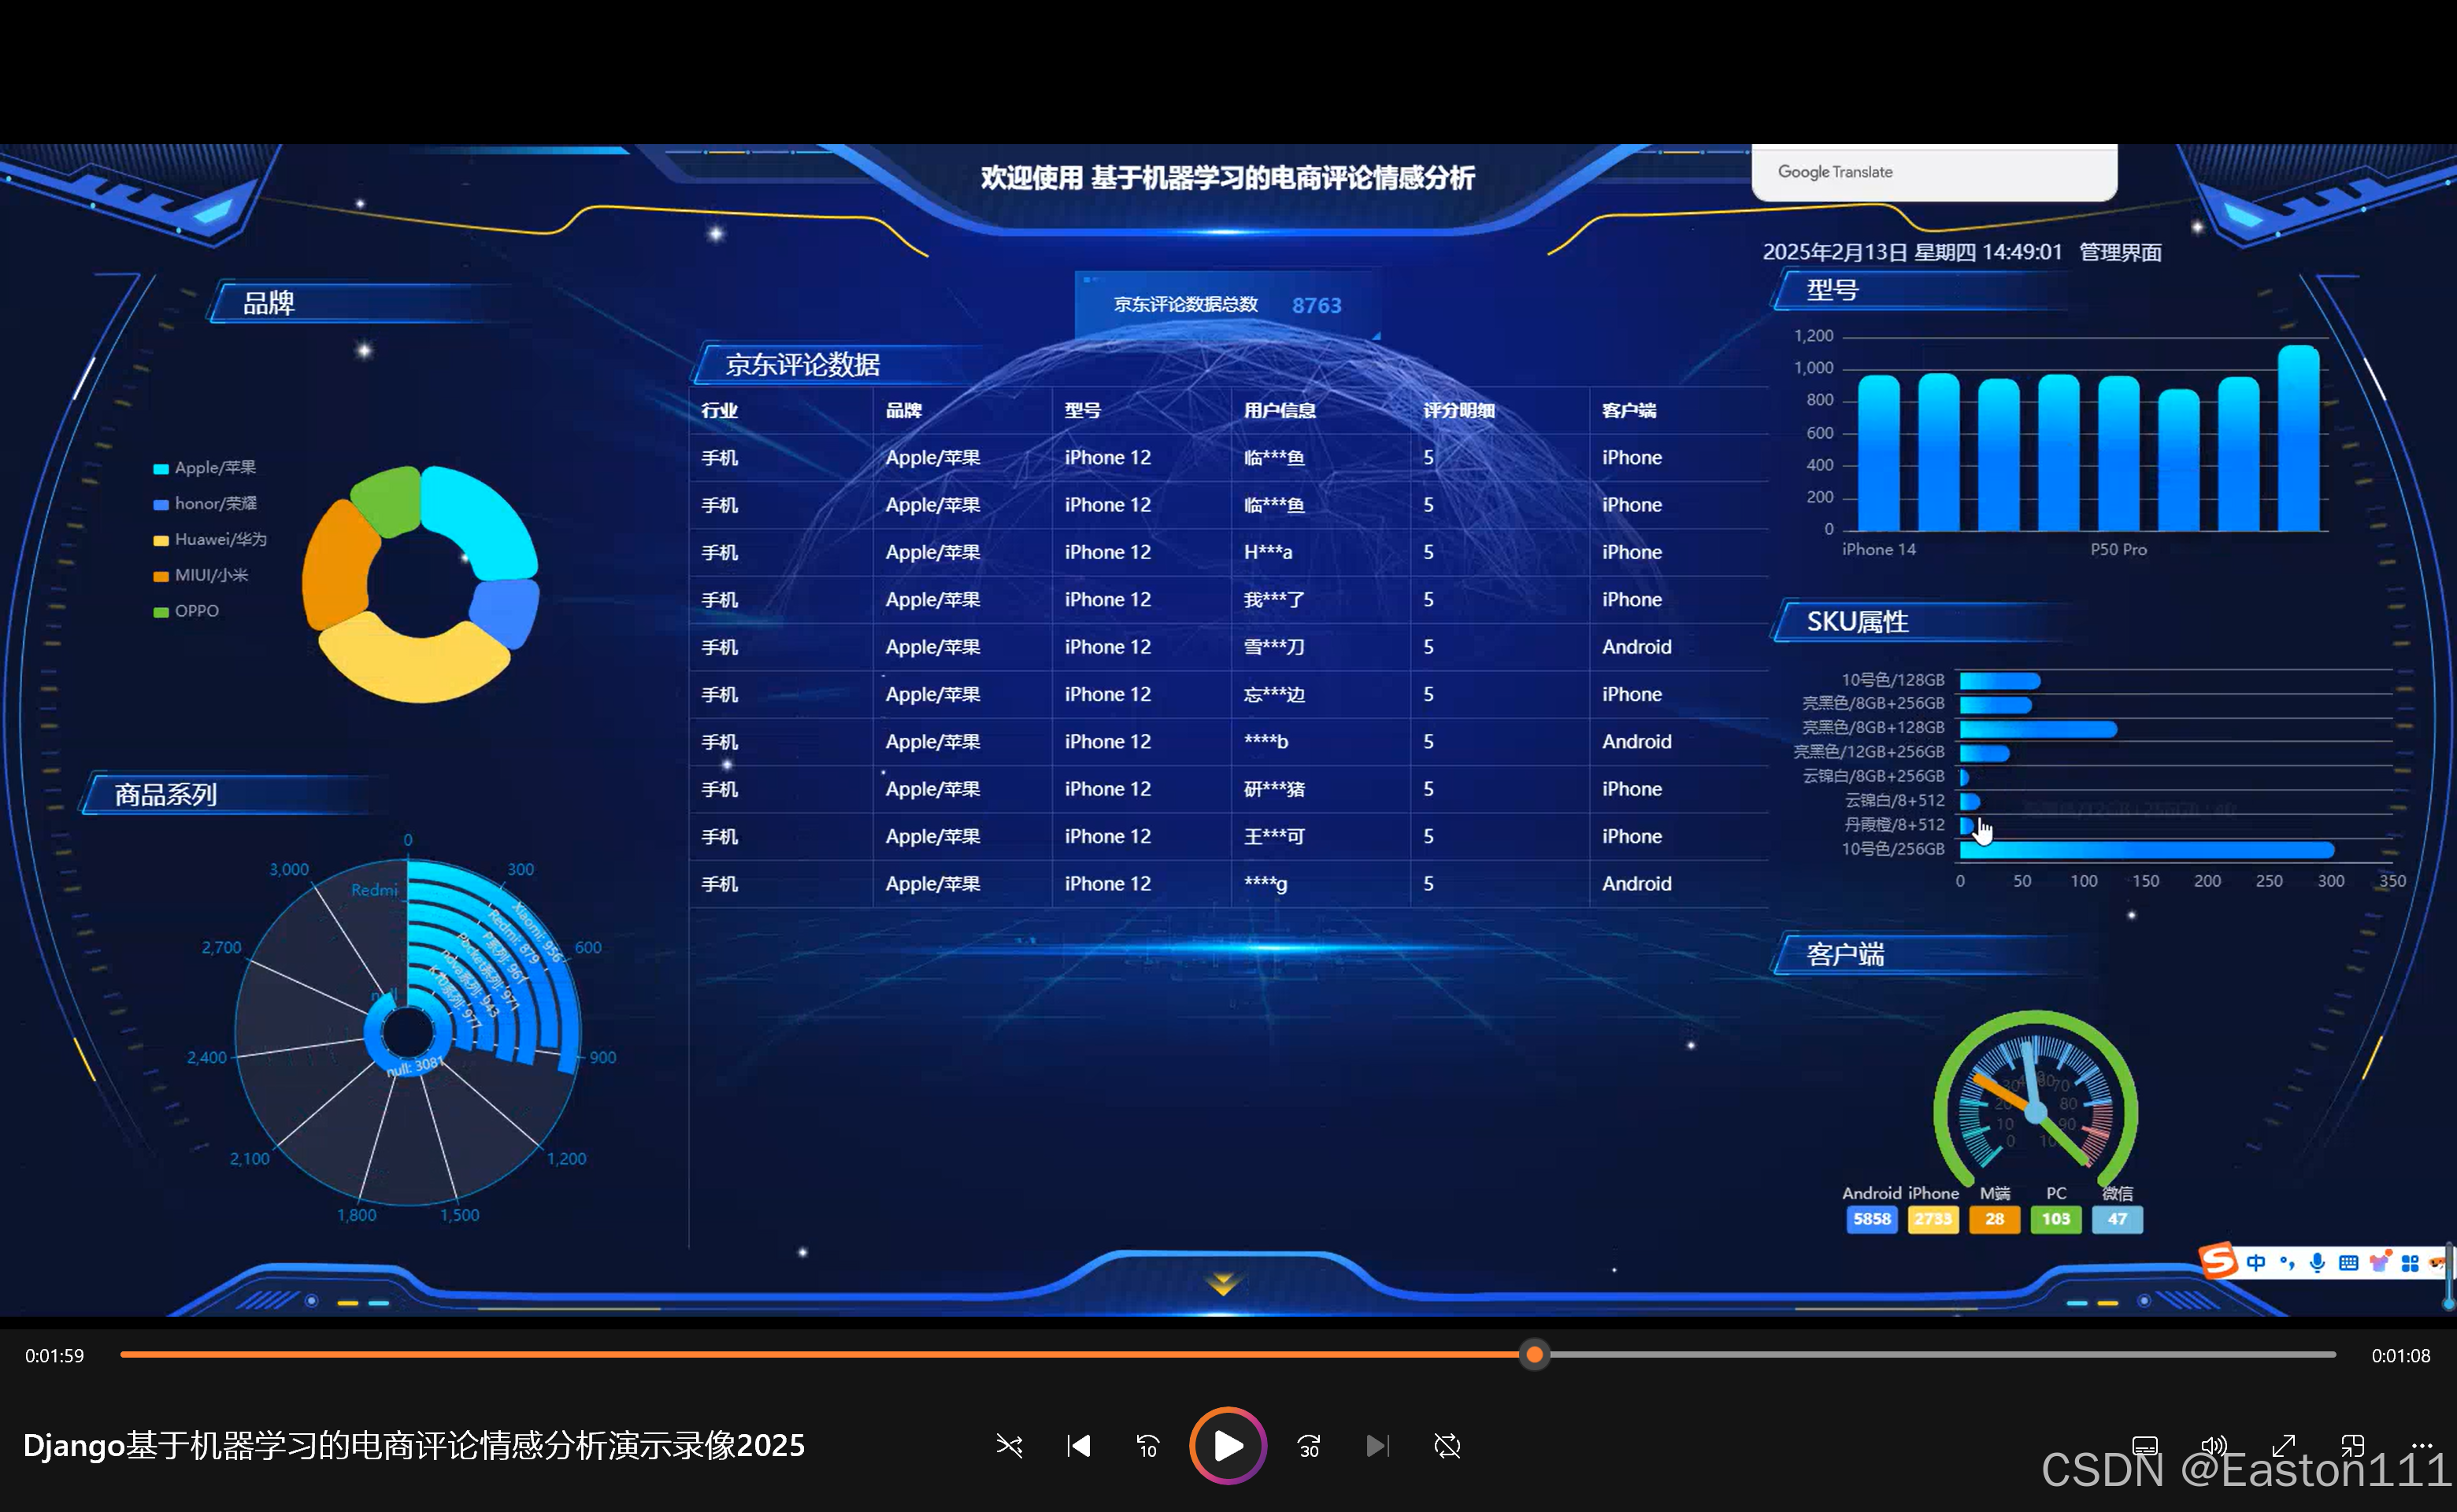The image size is (2457, 1512).
Task: Toggle repeat mode in the player
Action: coord(1447,1446)
